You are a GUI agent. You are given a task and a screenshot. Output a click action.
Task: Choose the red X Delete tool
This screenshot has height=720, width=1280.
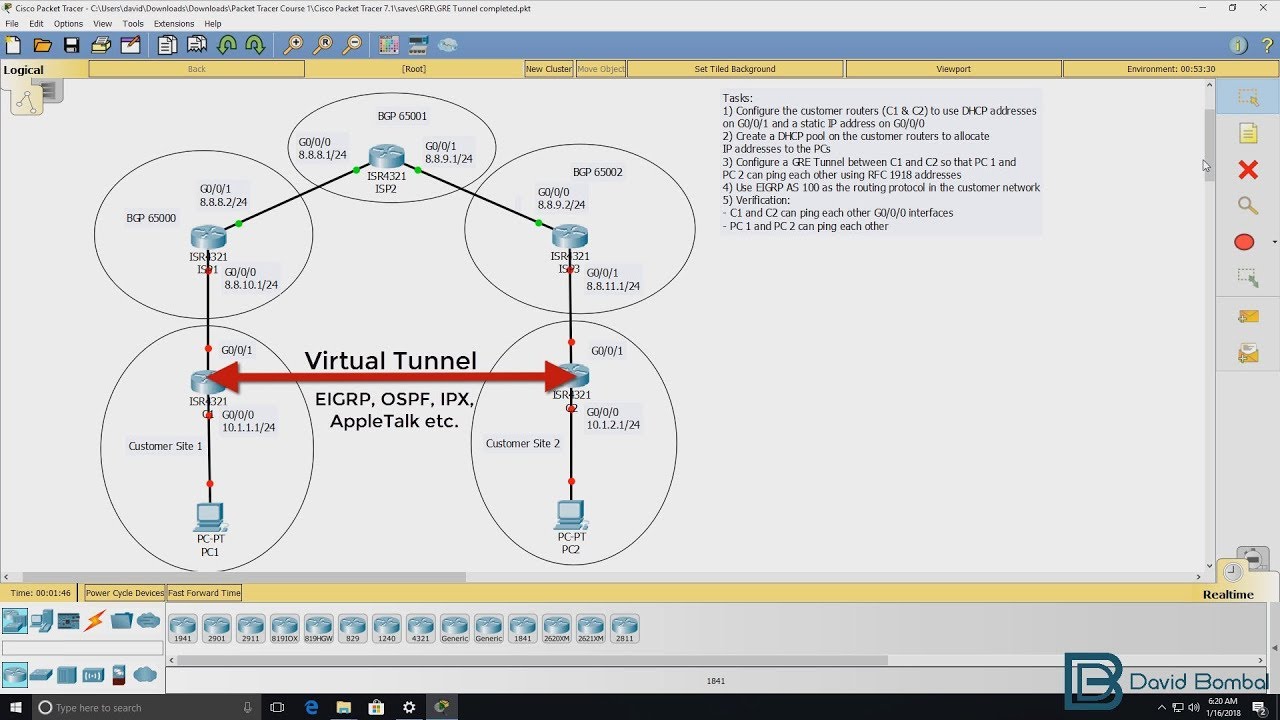point(1247,170)
